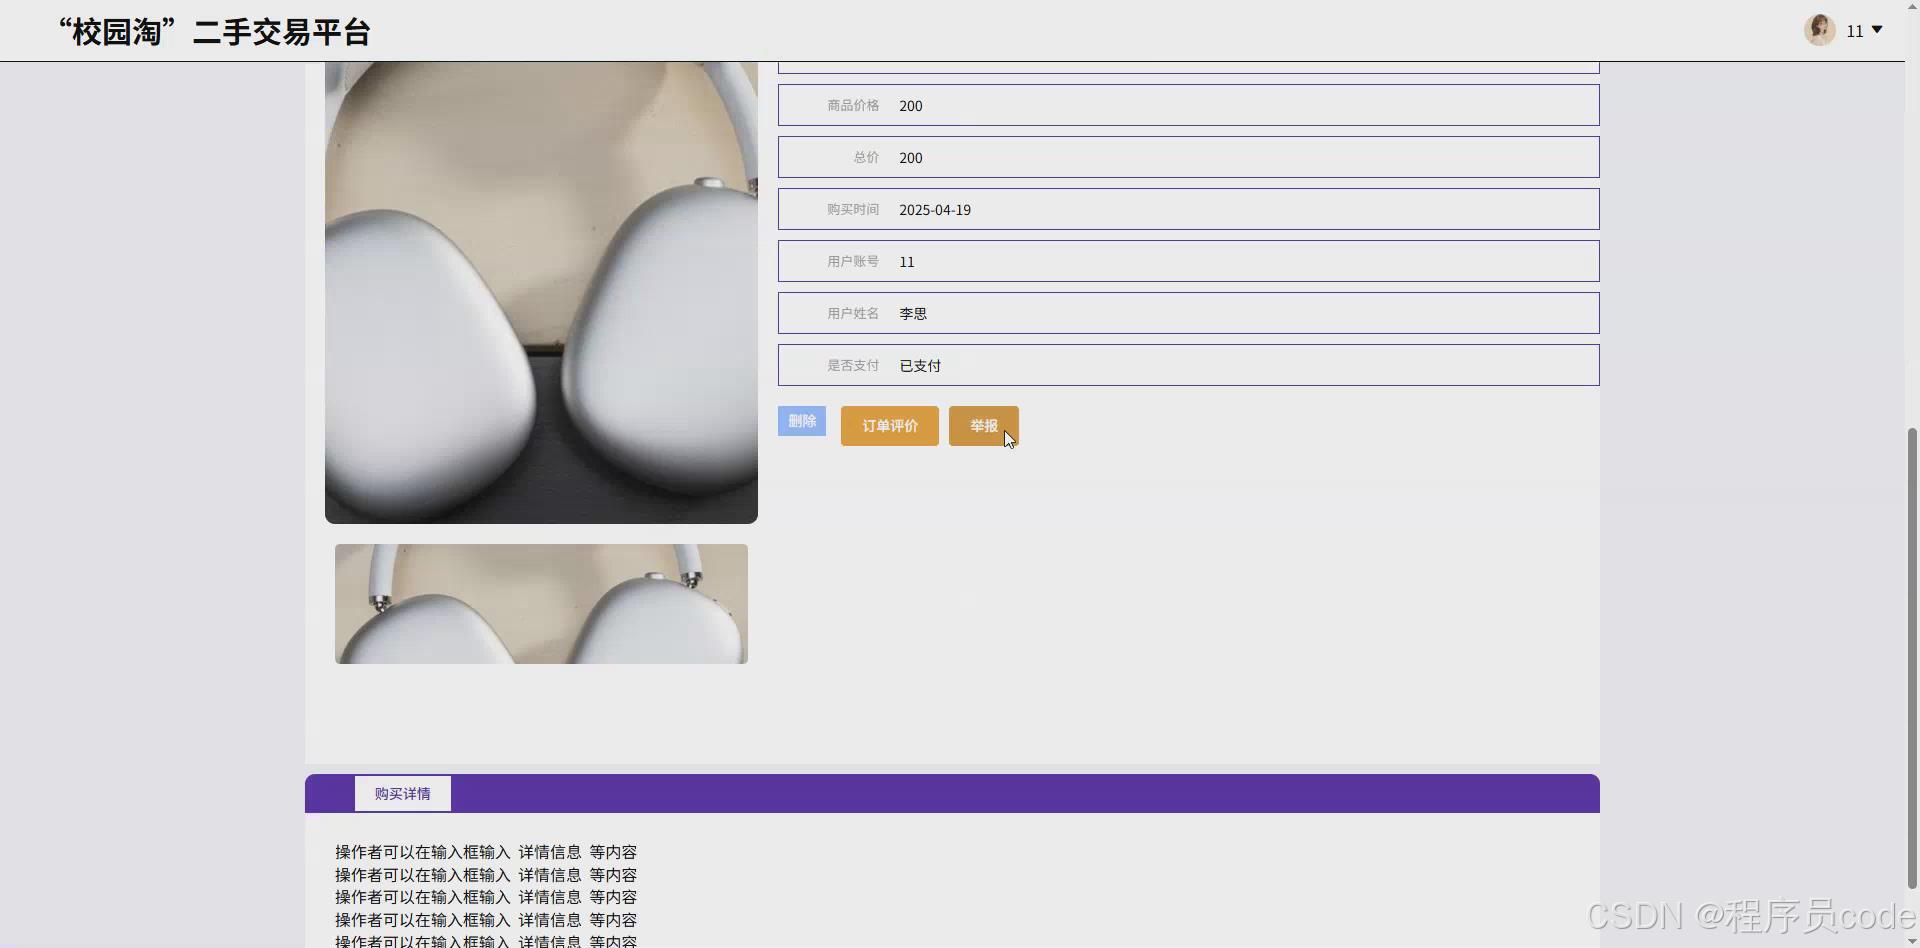The width and height of the screenshot is (1920, 948).
Task: Click the site title "校园淘"二手交易平台
Action: click(x=213, y=30)
